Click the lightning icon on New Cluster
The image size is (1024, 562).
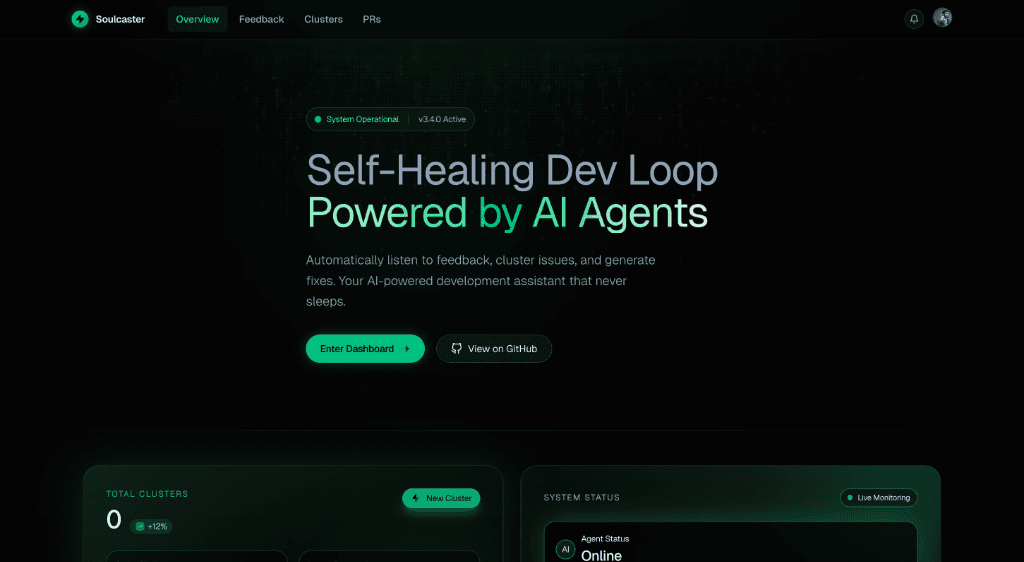(x=415, y=498)
